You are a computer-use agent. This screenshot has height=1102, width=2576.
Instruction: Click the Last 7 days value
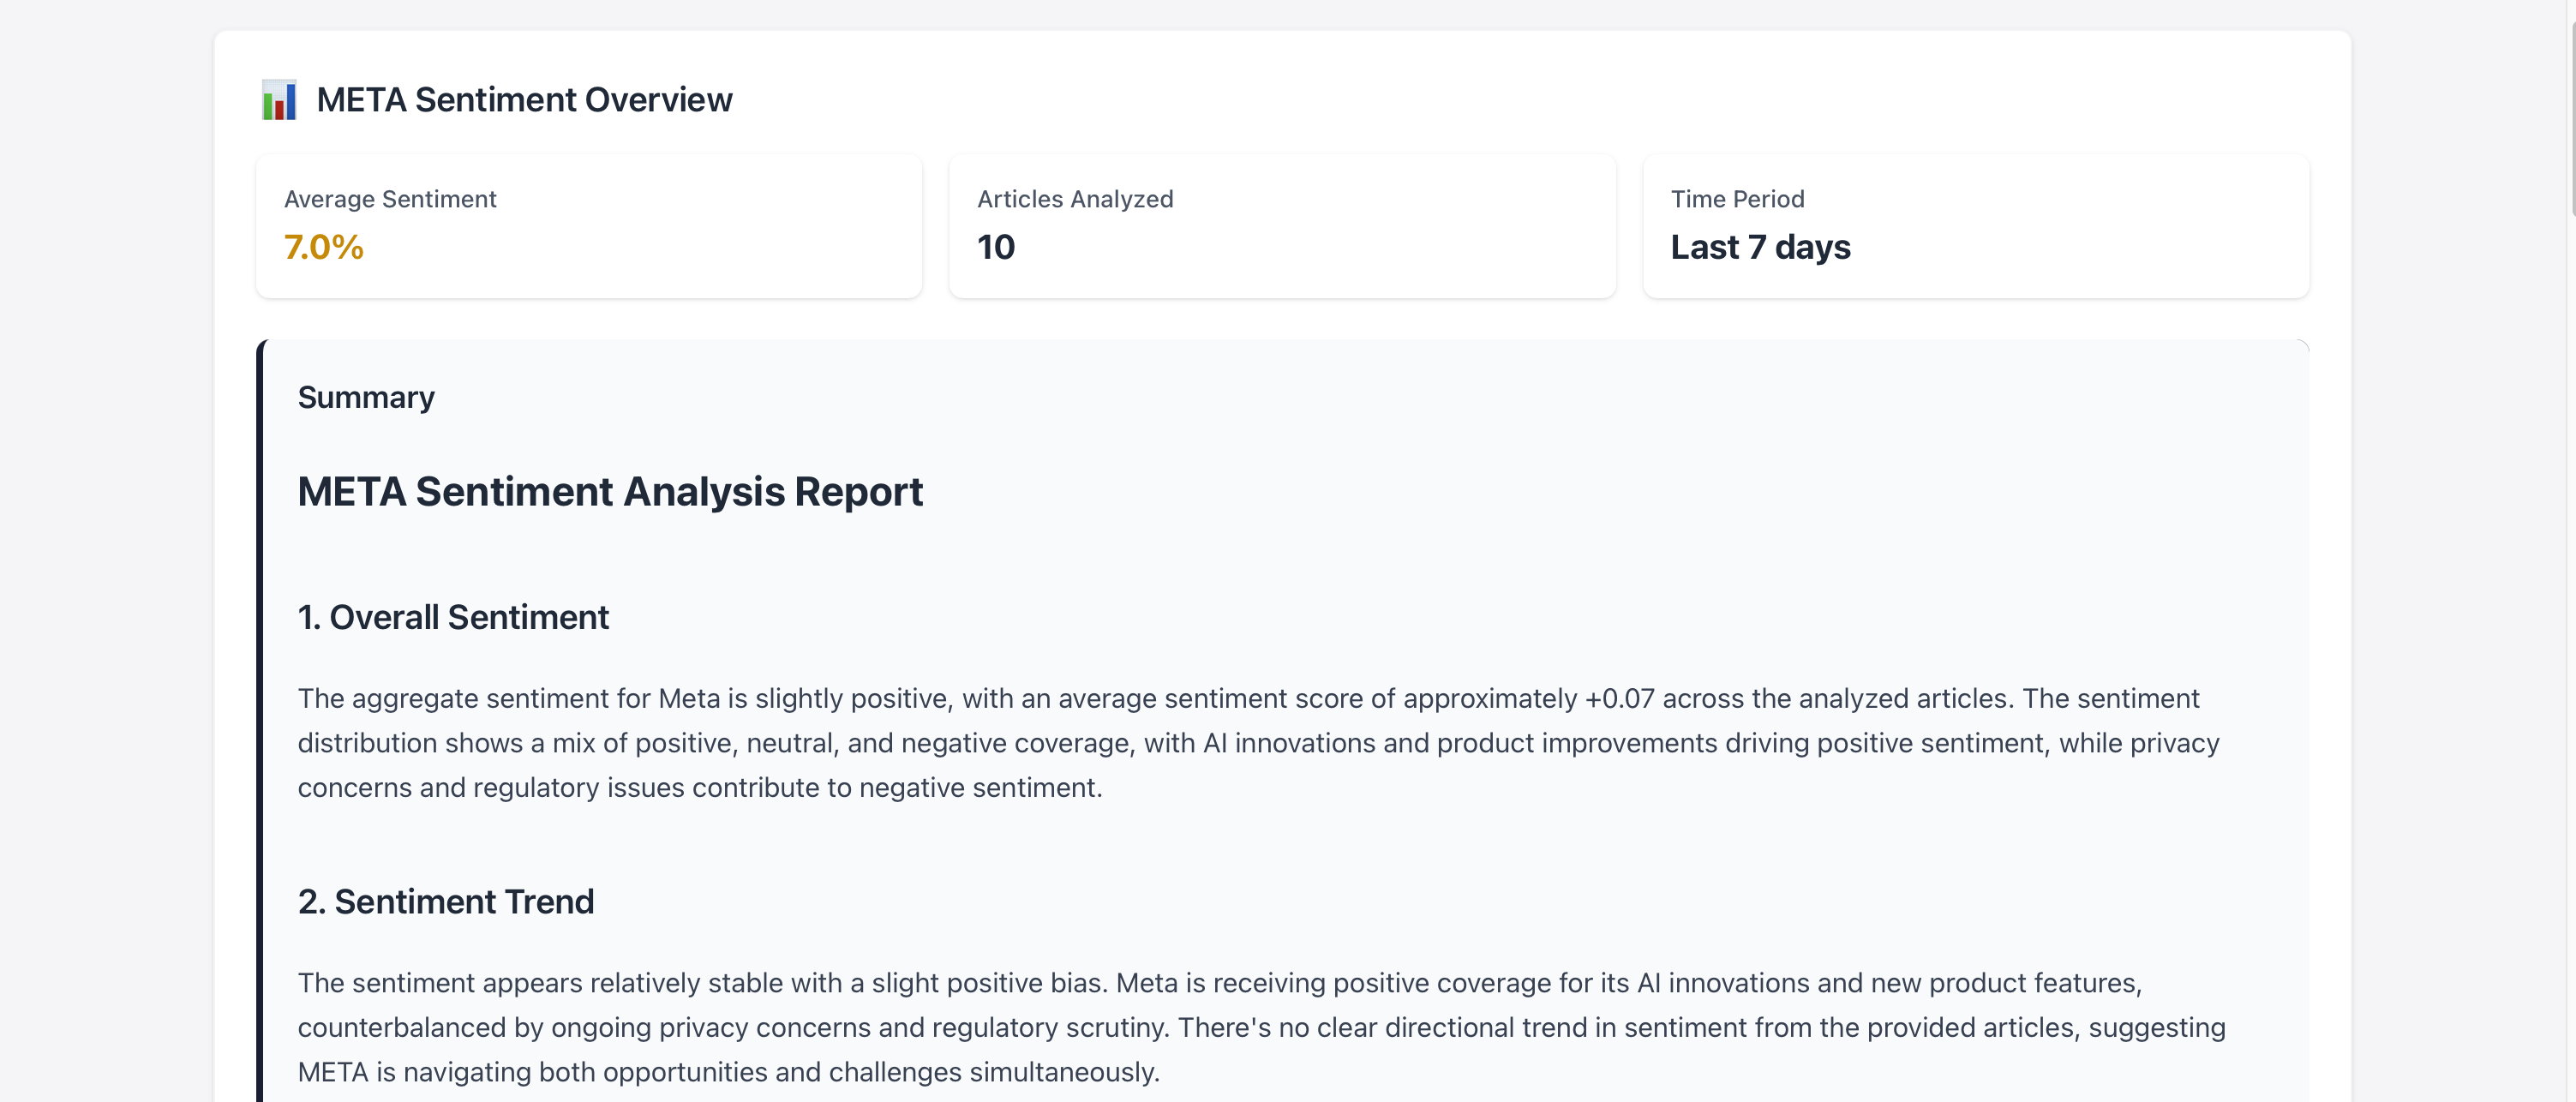coord(1760,247)
